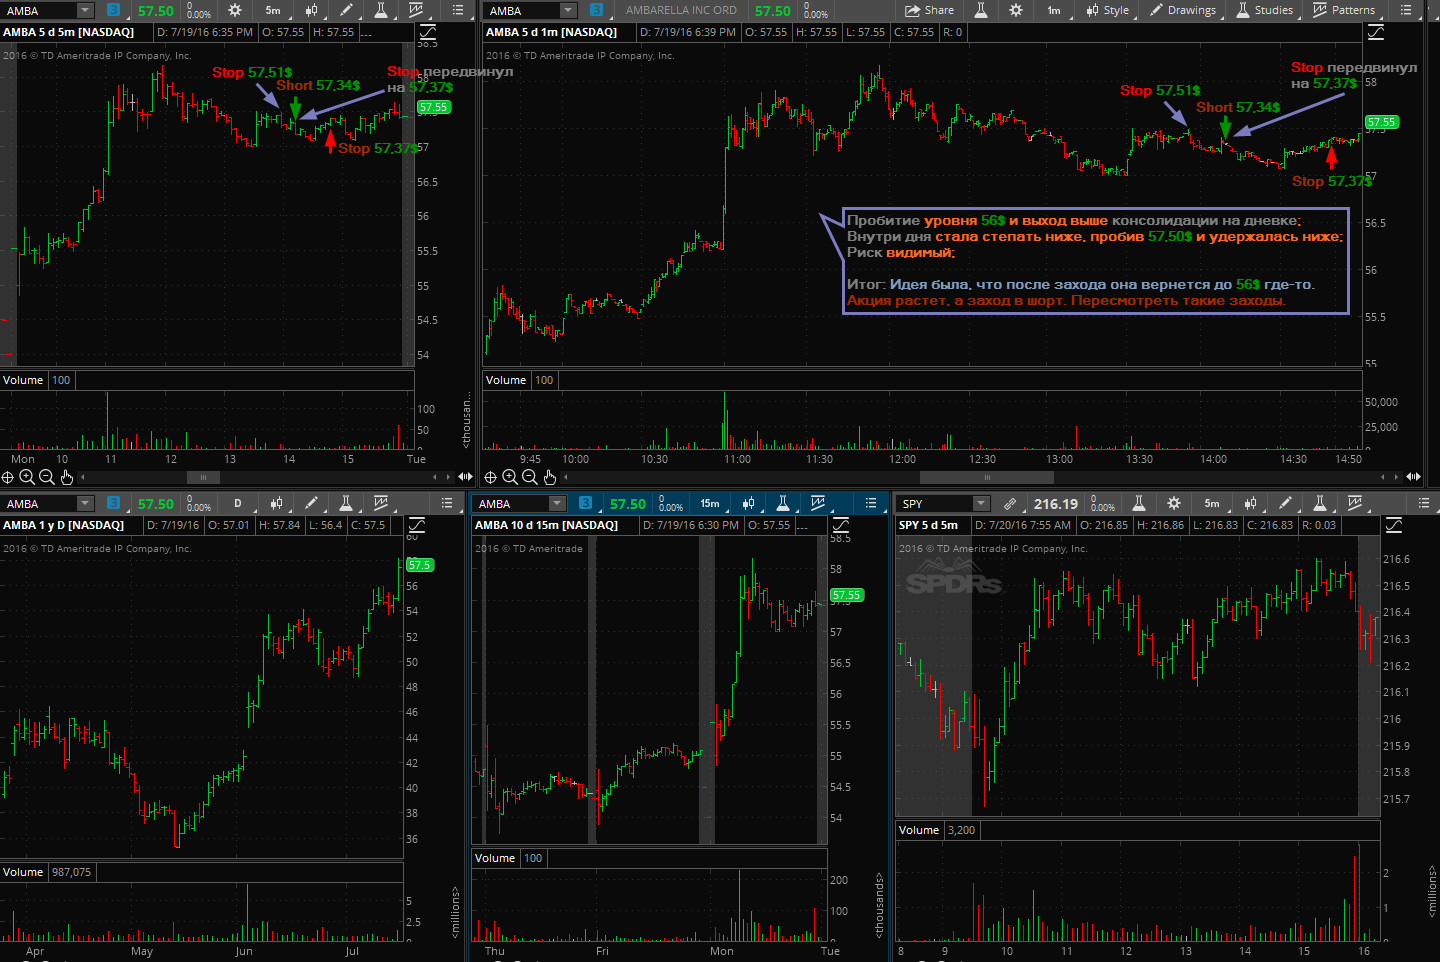Change 5m timeframe in top-left chart
Screen dimensions: 1440x962
(273, 10)
